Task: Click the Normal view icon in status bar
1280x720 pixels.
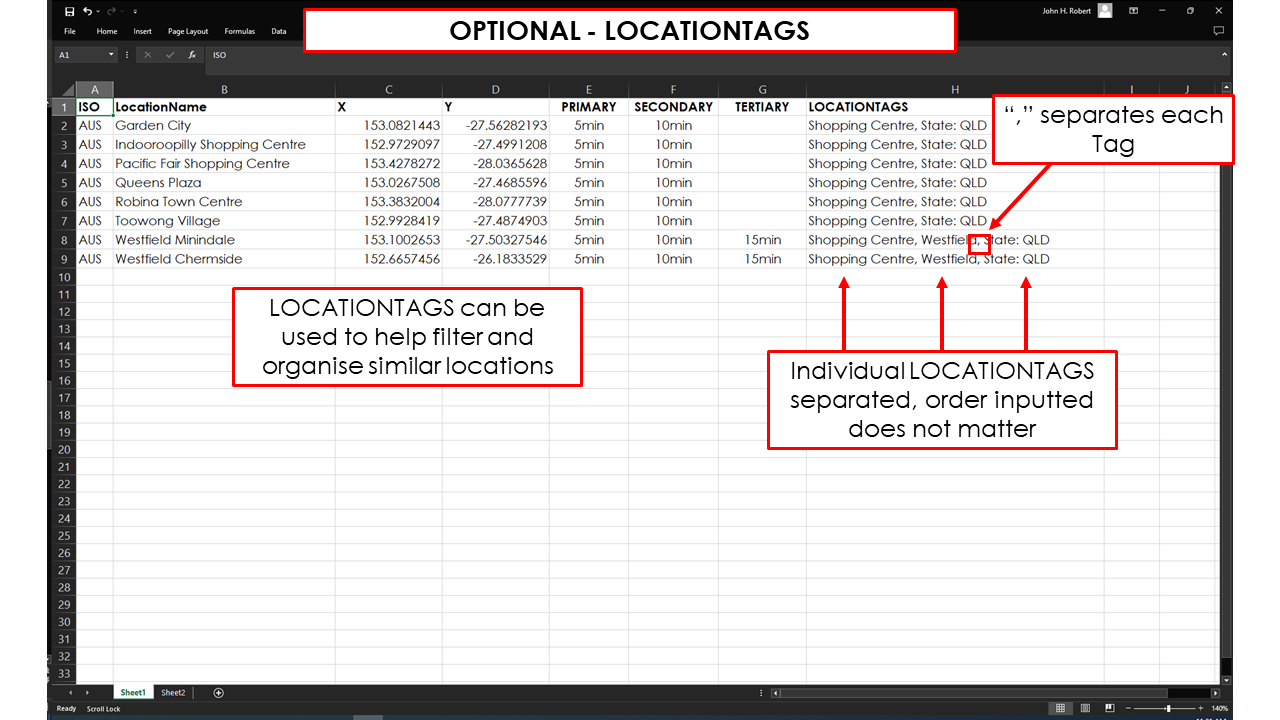Action: (x=1060, y=708)
